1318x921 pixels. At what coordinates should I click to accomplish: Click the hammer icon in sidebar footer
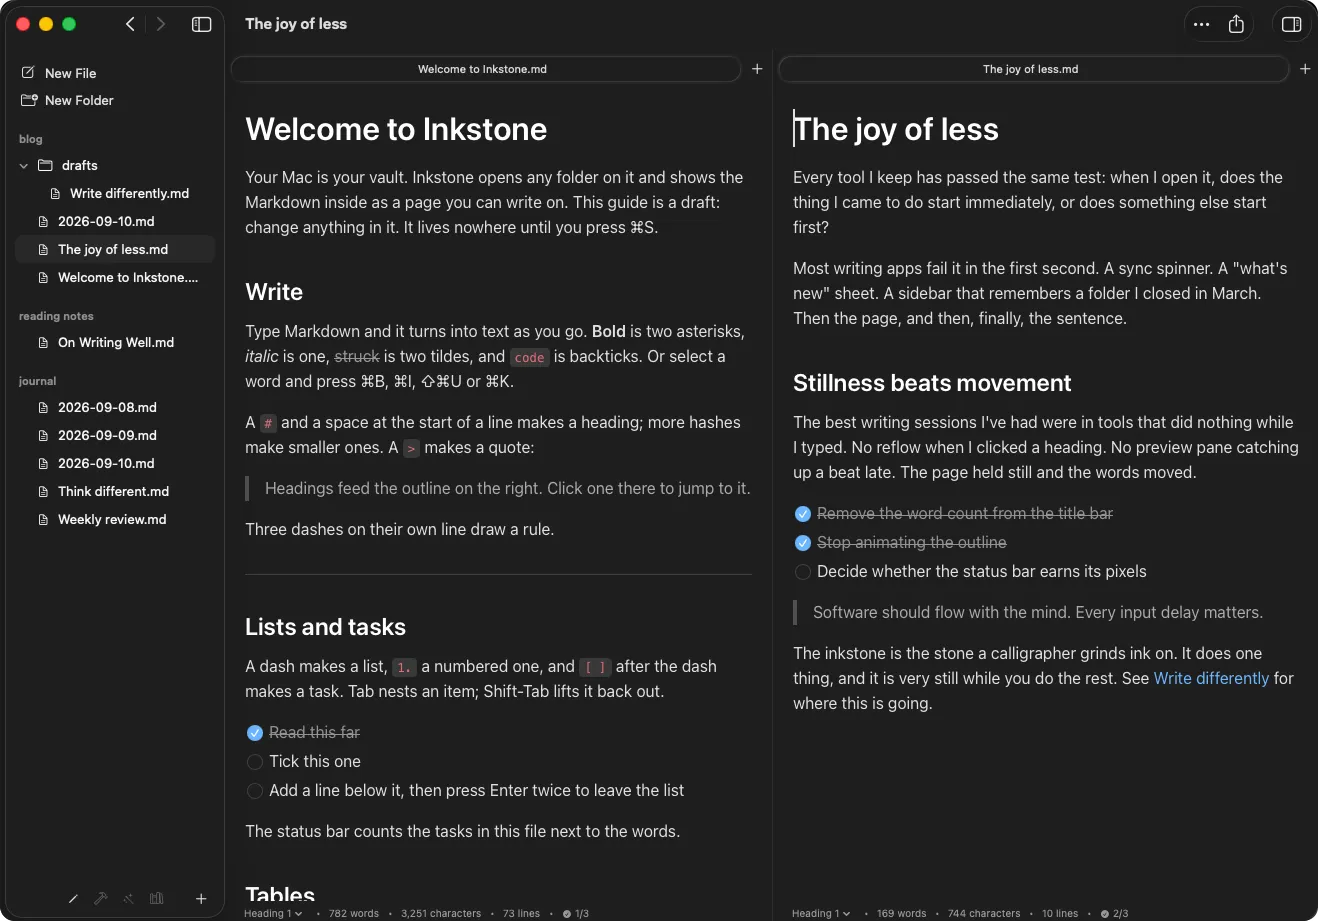[x=101, y=899]
